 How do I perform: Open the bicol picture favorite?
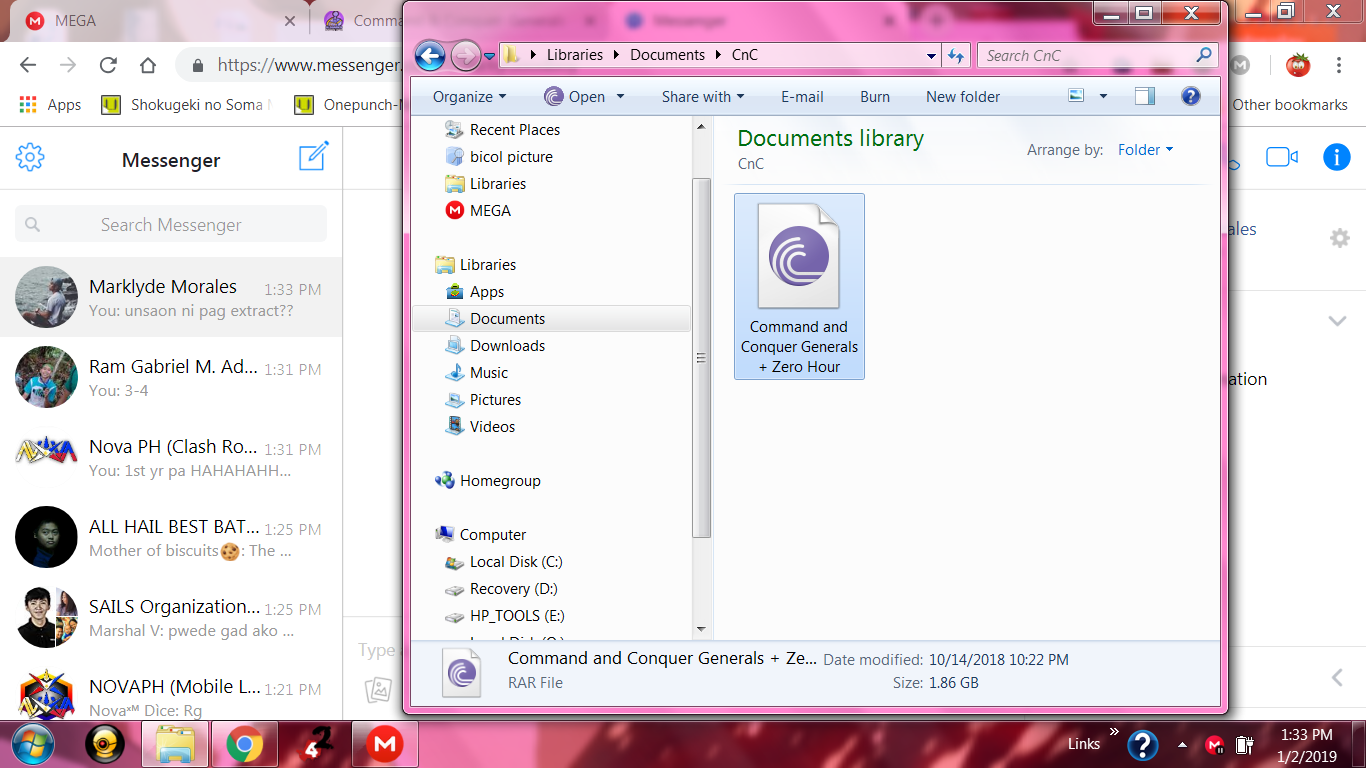498,157
